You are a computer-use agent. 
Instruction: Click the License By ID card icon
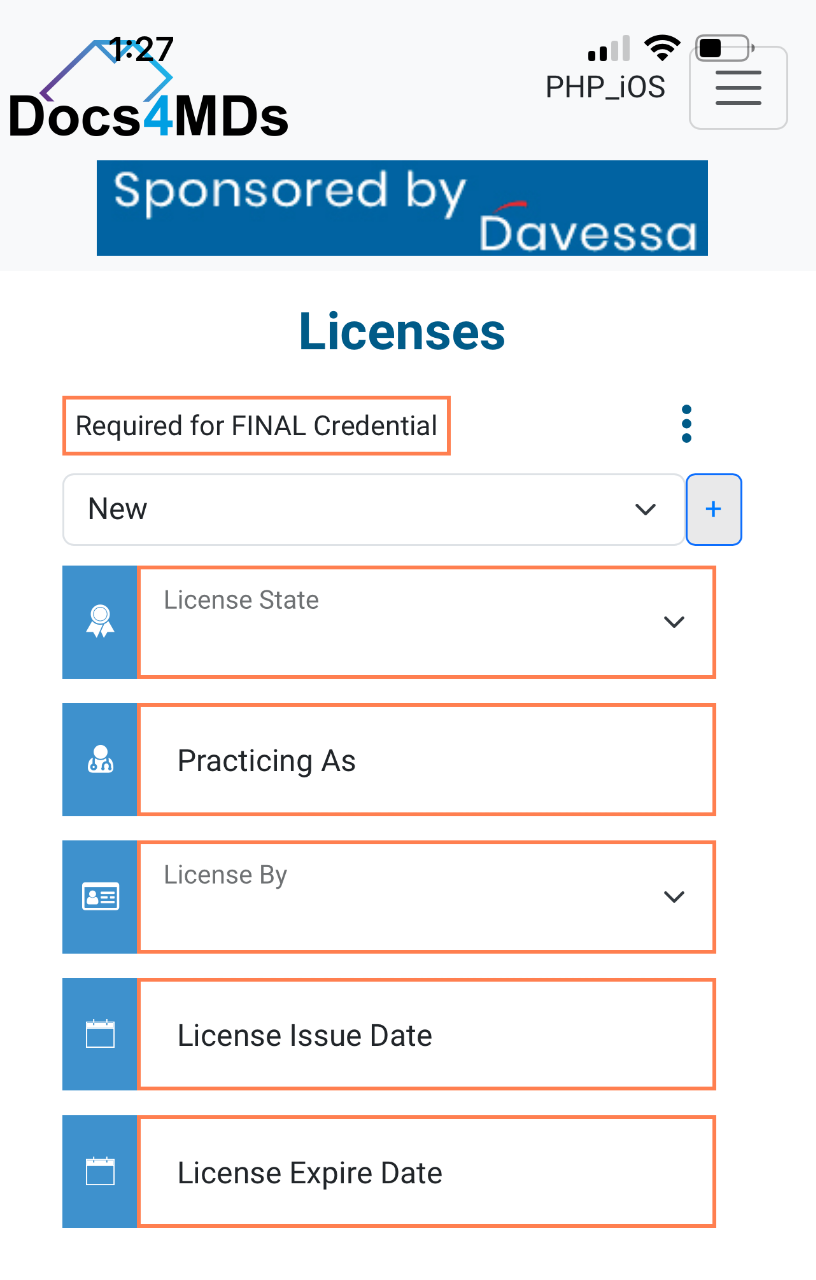coord(100,897)
